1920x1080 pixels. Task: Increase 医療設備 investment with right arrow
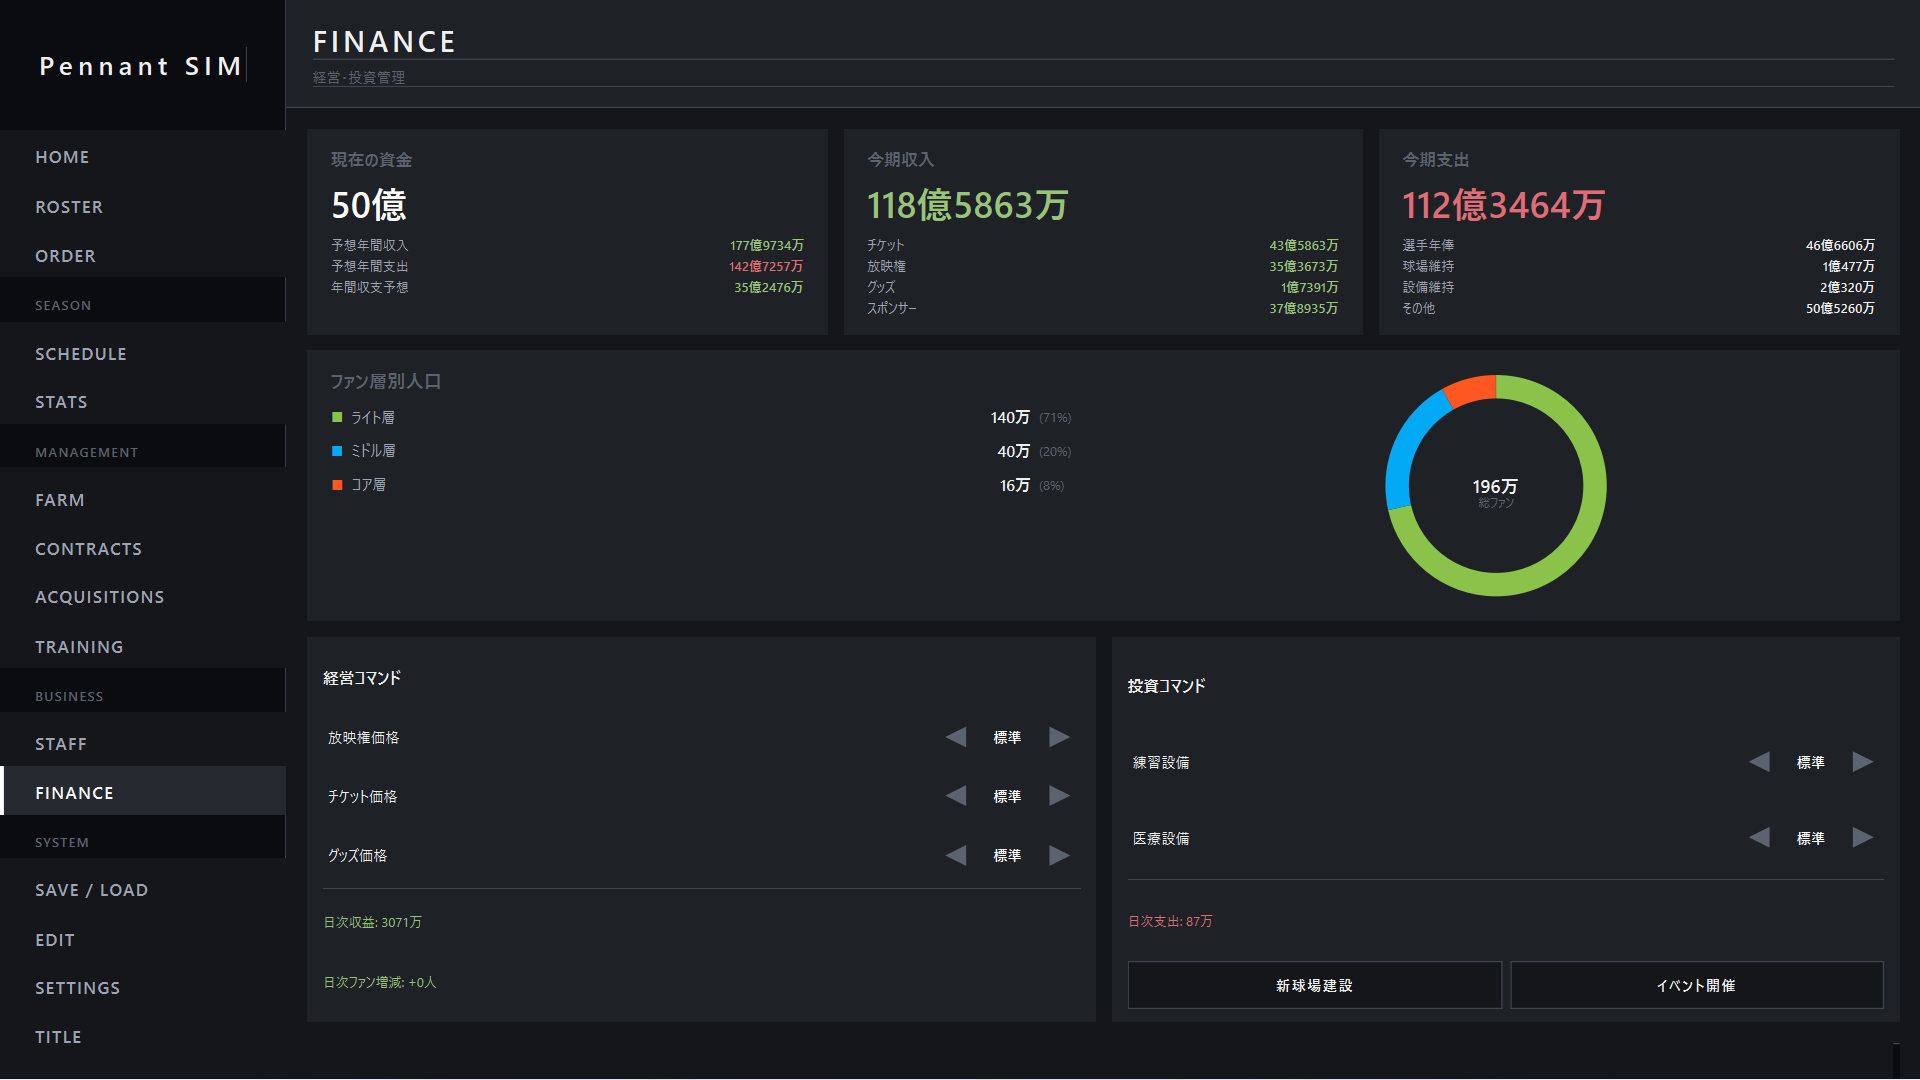click(1862, 838)
